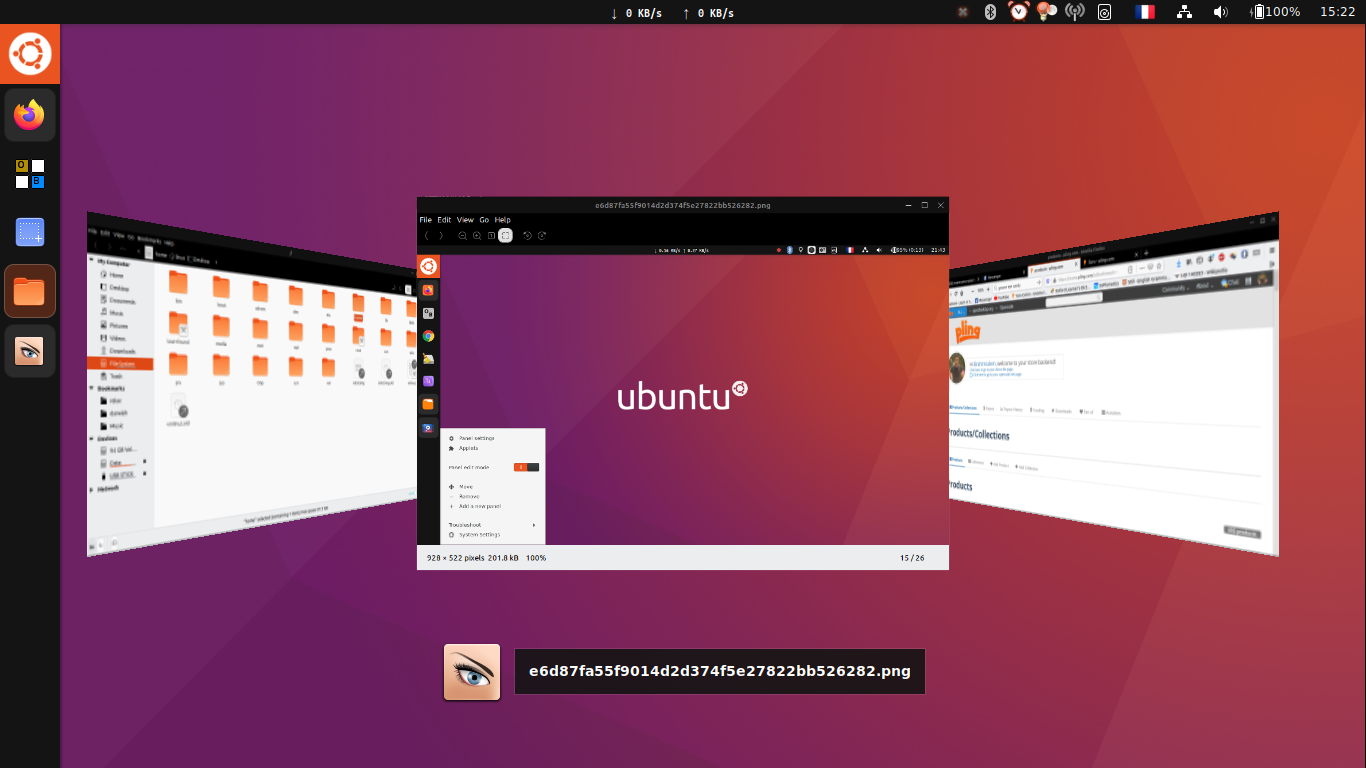
Task: Open View menu in image viewer
Action: pos(465,220)
